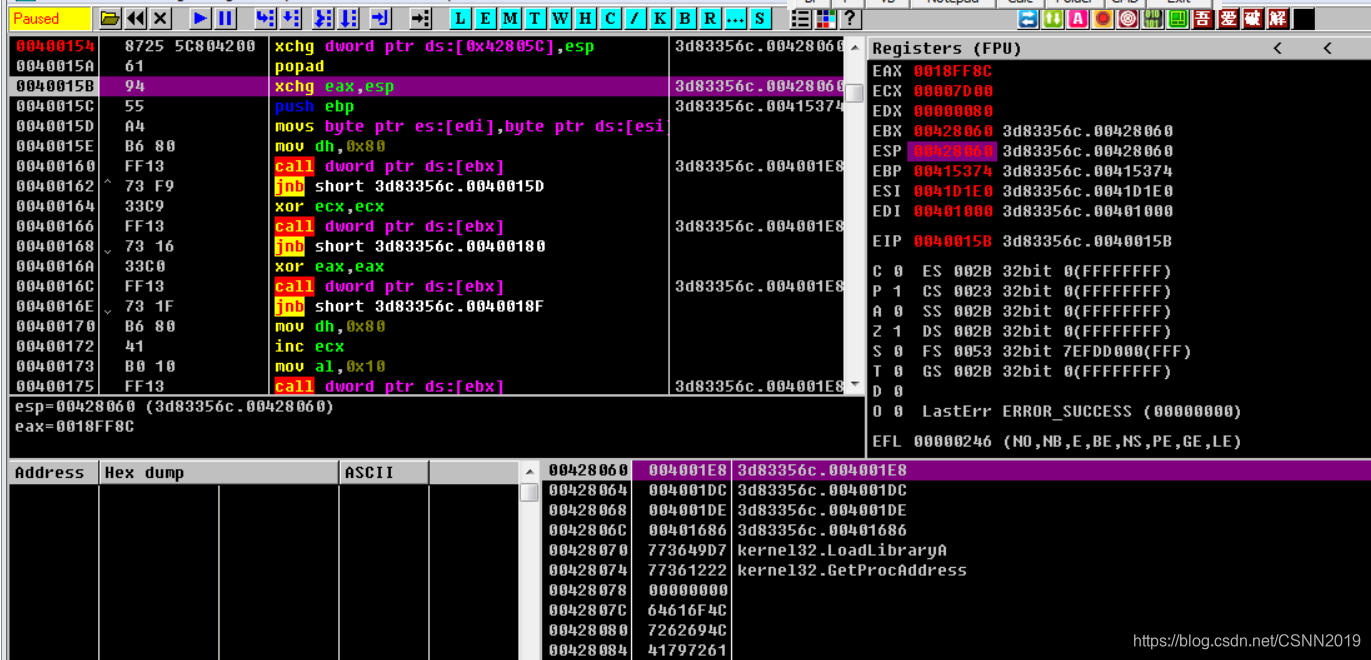
Task: Open Handles window with H button
Action: point(585,18)
